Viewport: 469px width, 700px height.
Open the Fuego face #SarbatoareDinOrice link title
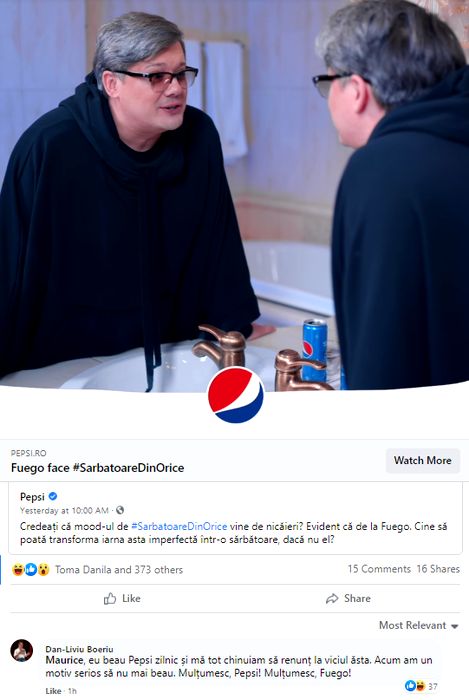(x=97, y=467)
